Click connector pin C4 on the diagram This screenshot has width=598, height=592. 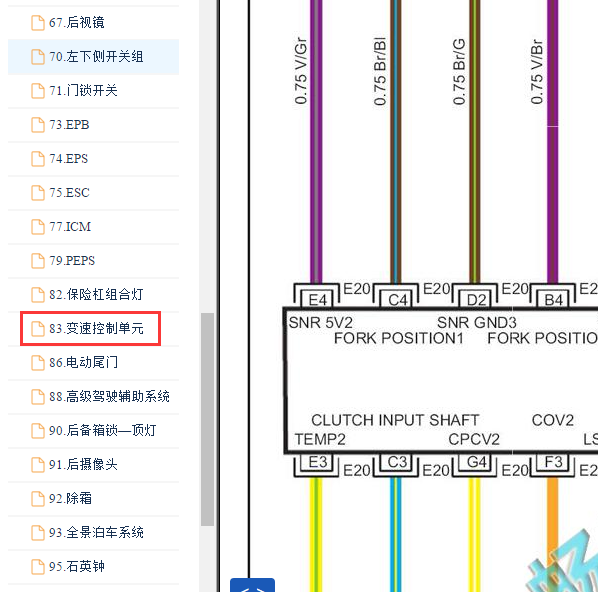[x=397, y=300]
